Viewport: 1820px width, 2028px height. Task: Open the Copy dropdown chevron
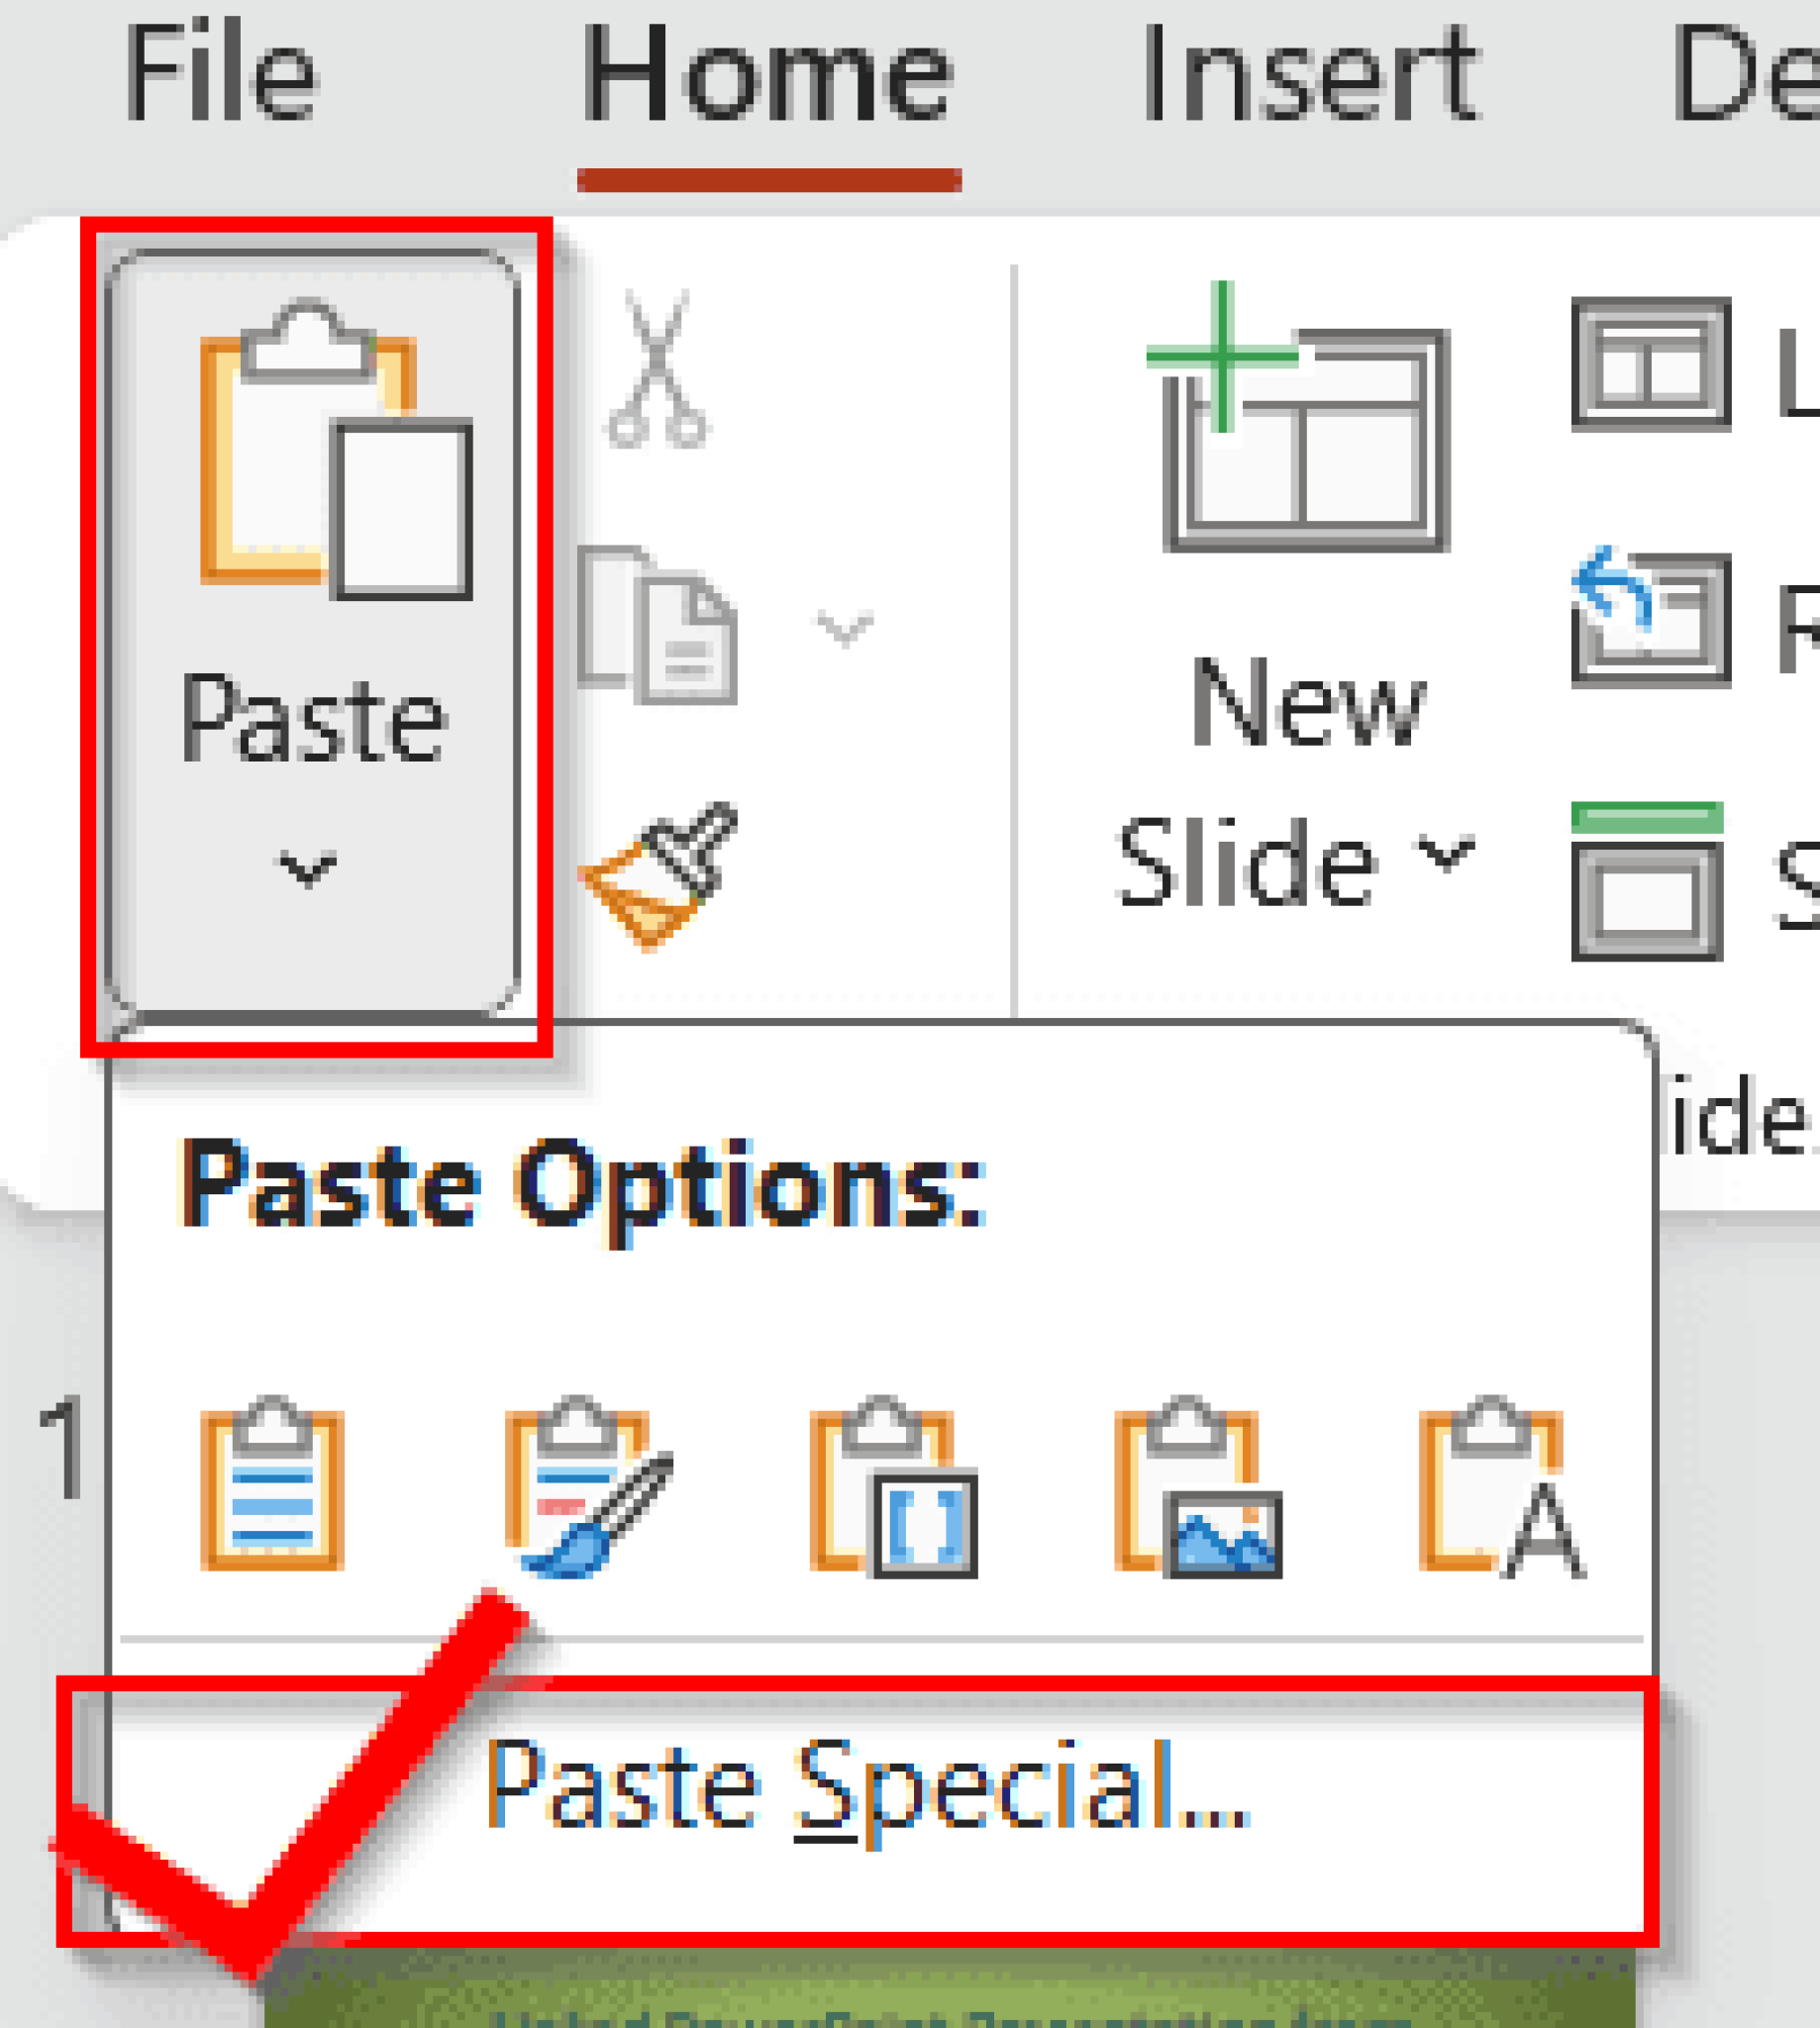[845, 628]
